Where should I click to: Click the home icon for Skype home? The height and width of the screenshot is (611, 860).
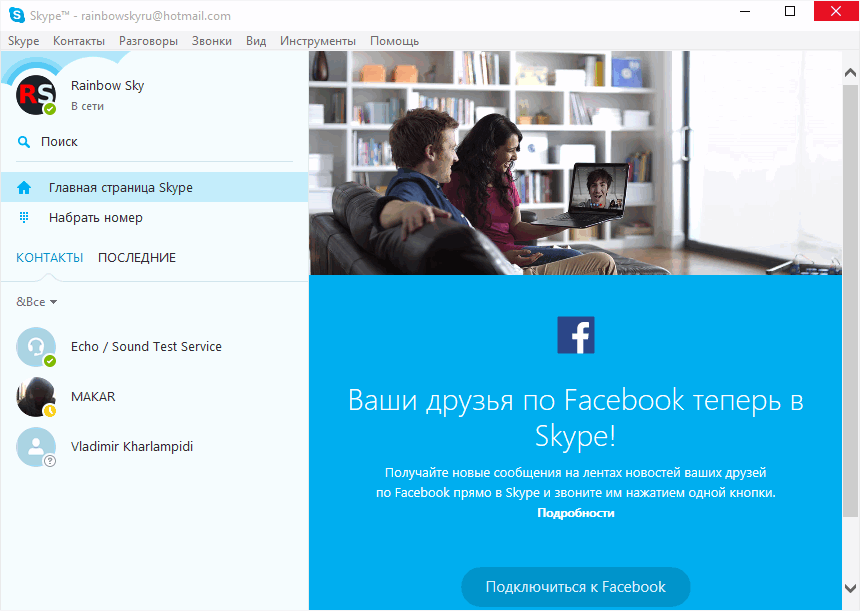[x=24, y=188]
